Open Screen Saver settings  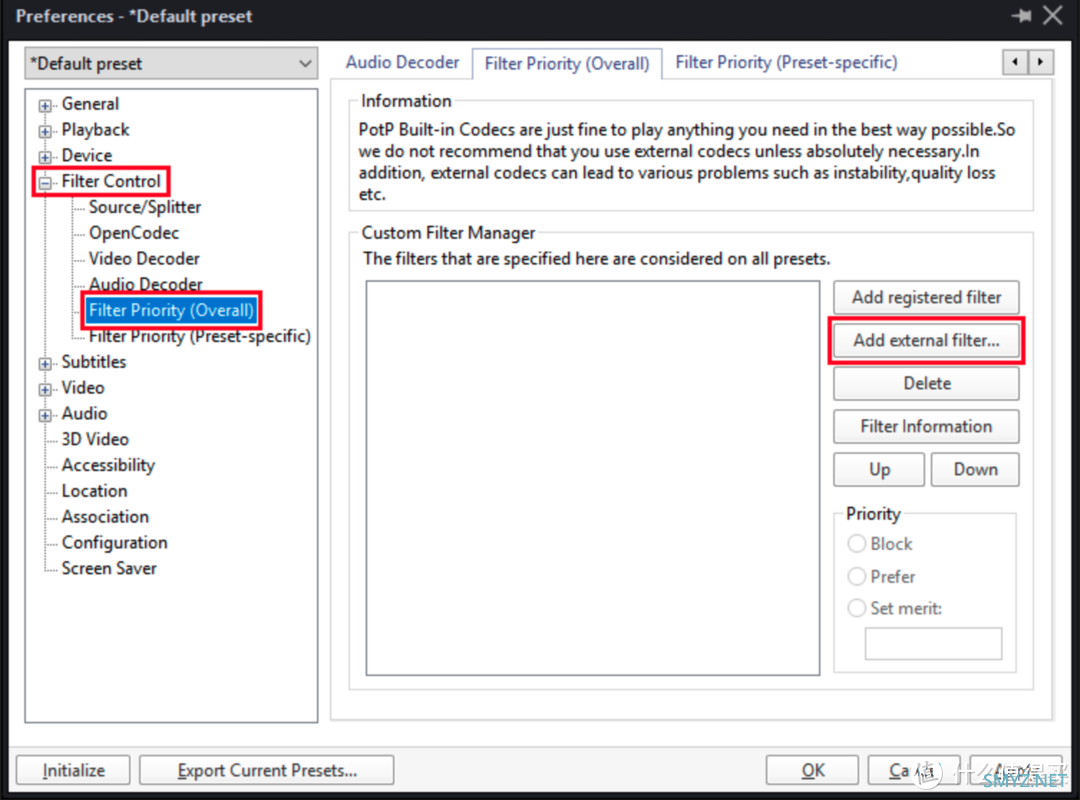[109, 568]
